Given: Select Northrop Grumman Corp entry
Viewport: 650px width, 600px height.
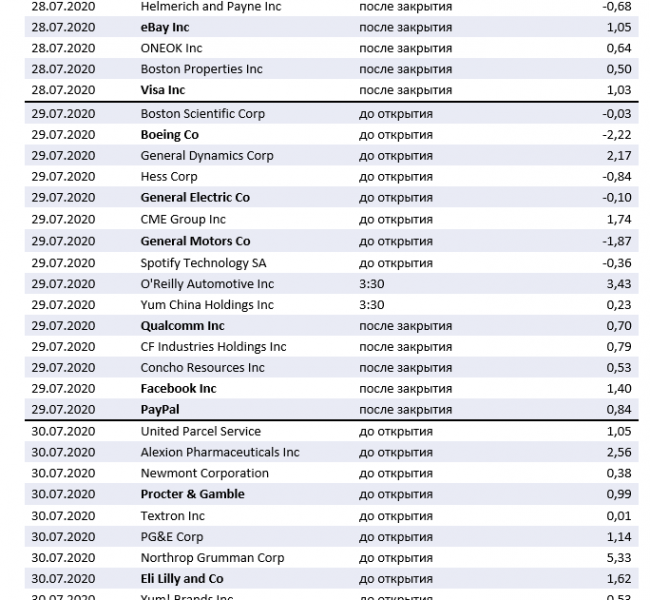Looking at the screenshot, I should pos(212,558).
